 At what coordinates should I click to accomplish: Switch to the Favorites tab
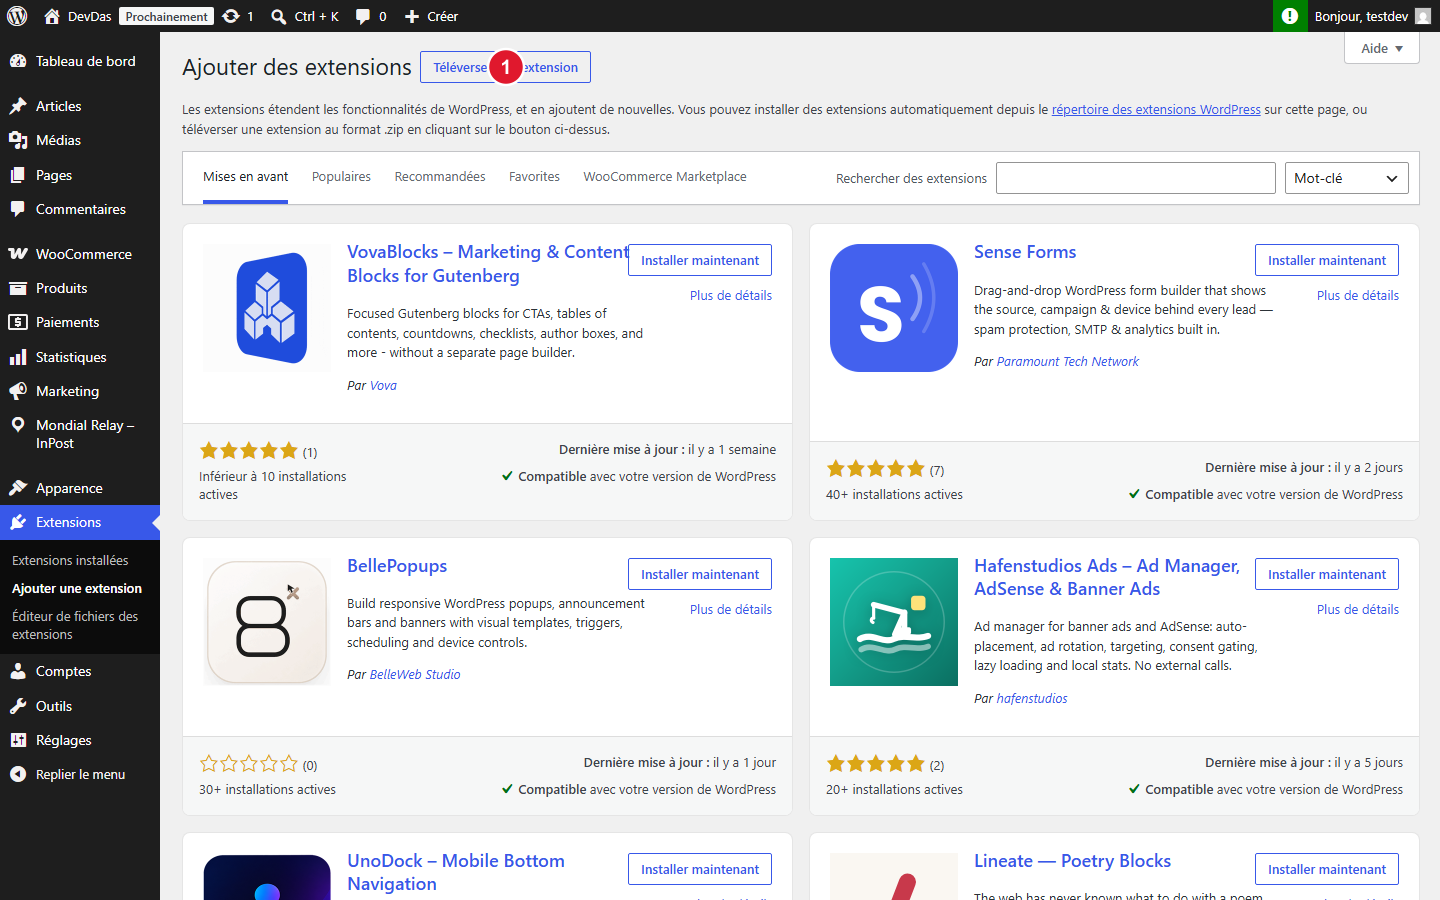coord(534,177)
